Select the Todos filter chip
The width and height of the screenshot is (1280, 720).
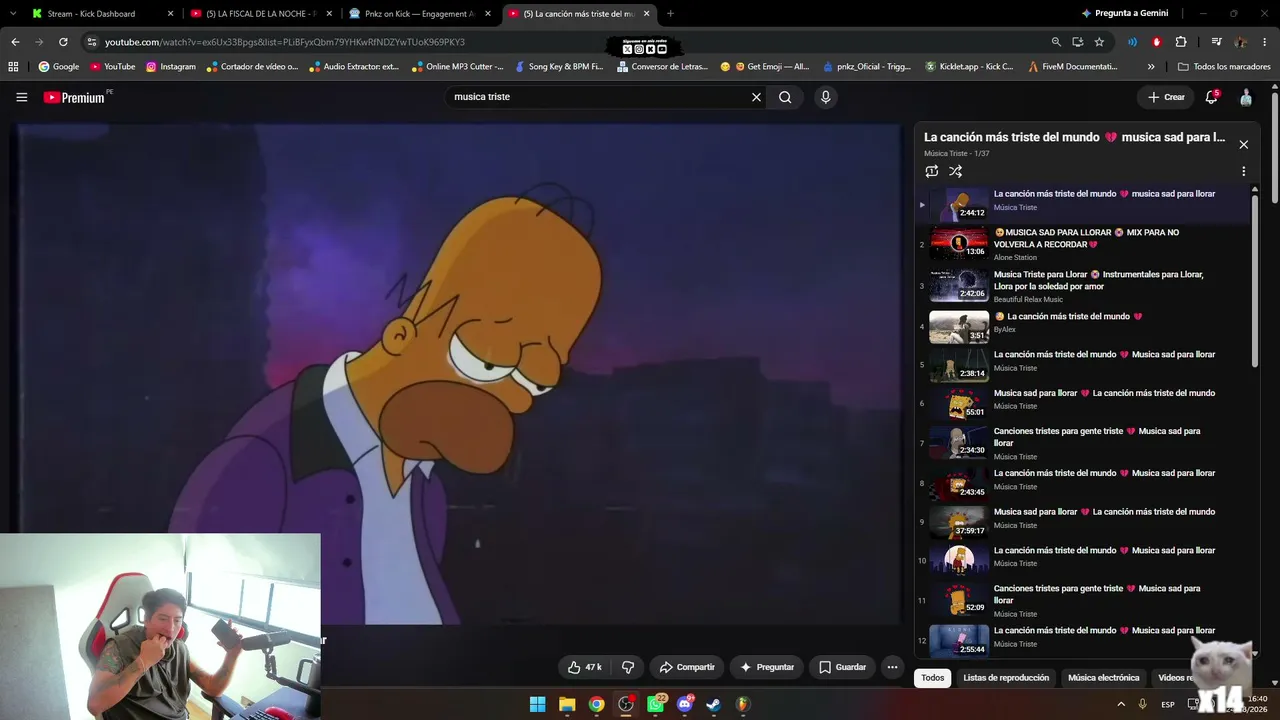click(x=933, y=678)
